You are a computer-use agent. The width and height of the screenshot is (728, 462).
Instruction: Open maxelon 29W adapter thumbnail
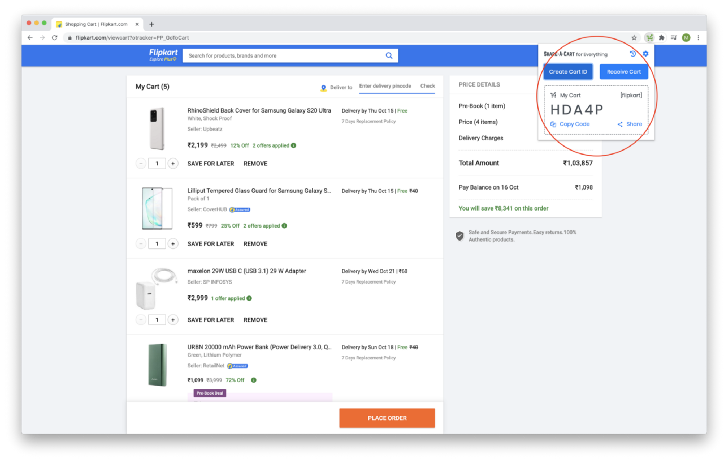coord(156,288)
